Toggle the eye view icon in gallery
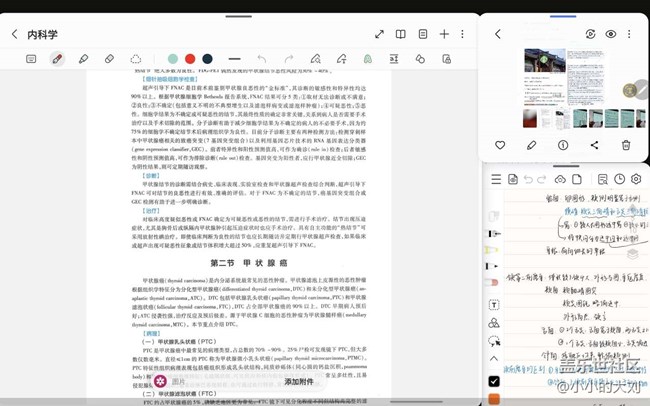Viewport: 650px width, 406px height. click(x=610, y=34)
